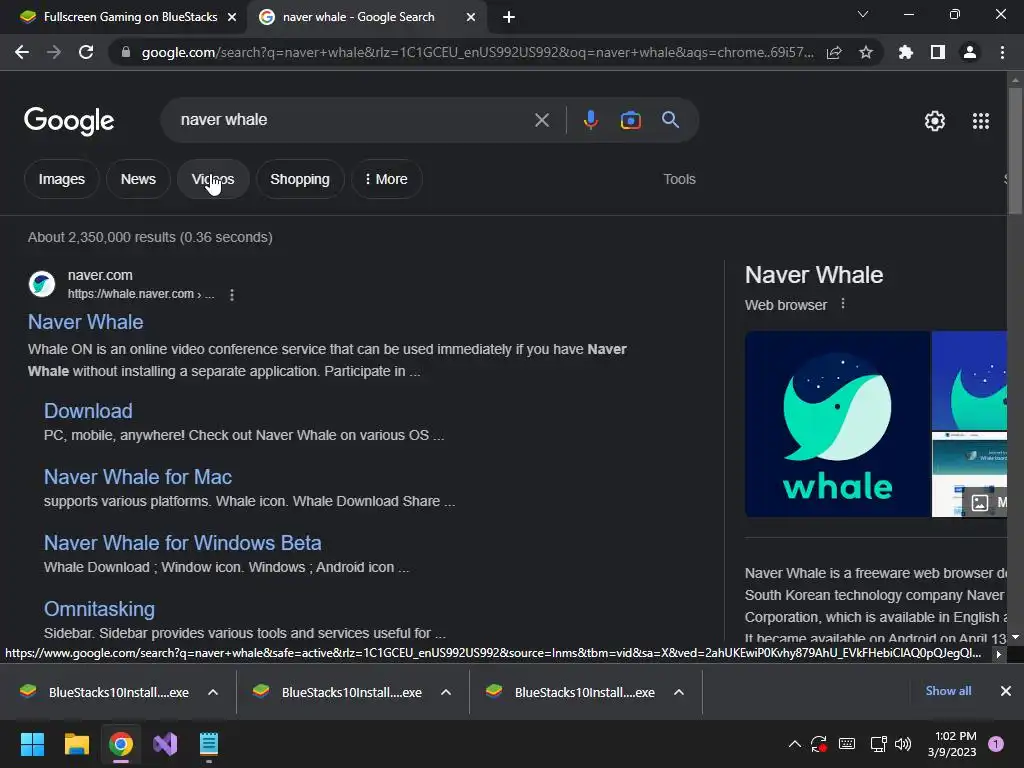Go back to the previous page
Image resolution: width=1024 pixels, height=768 pixels.
[x=22, y=52]
